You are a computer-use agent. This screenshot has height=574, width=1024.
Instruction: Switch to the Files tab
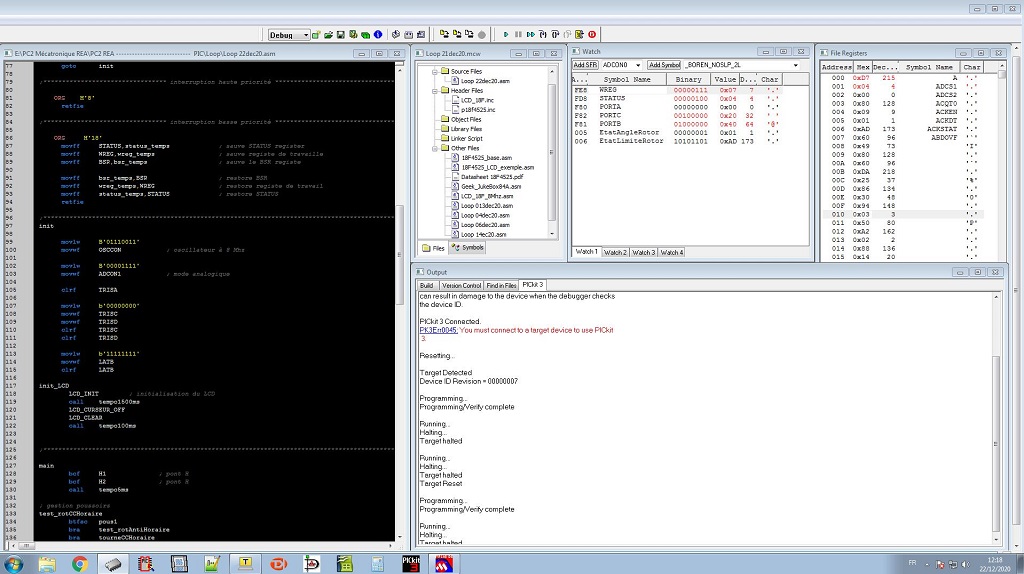(433, 247)
